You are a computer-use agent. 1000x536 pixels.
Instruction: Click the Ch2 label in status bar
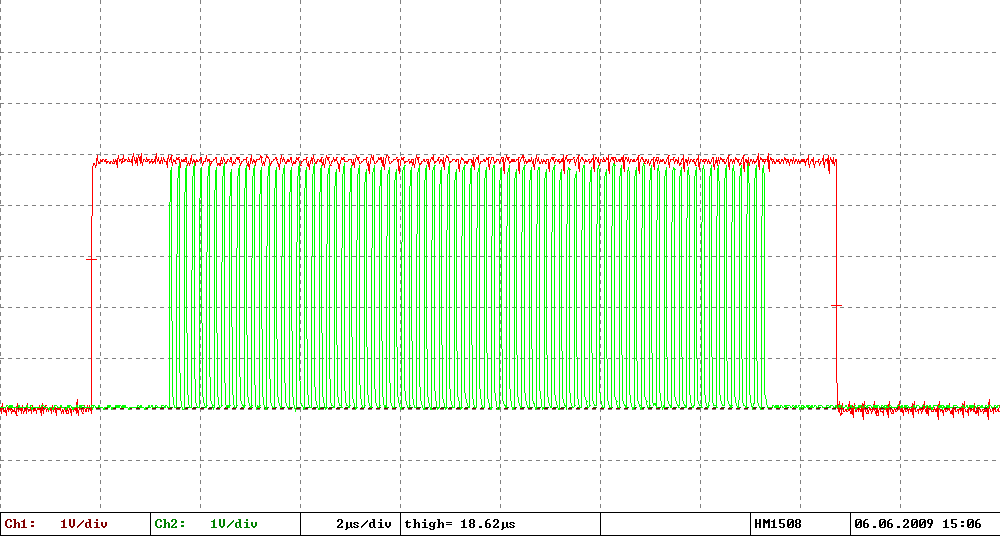tap(170, 525)
